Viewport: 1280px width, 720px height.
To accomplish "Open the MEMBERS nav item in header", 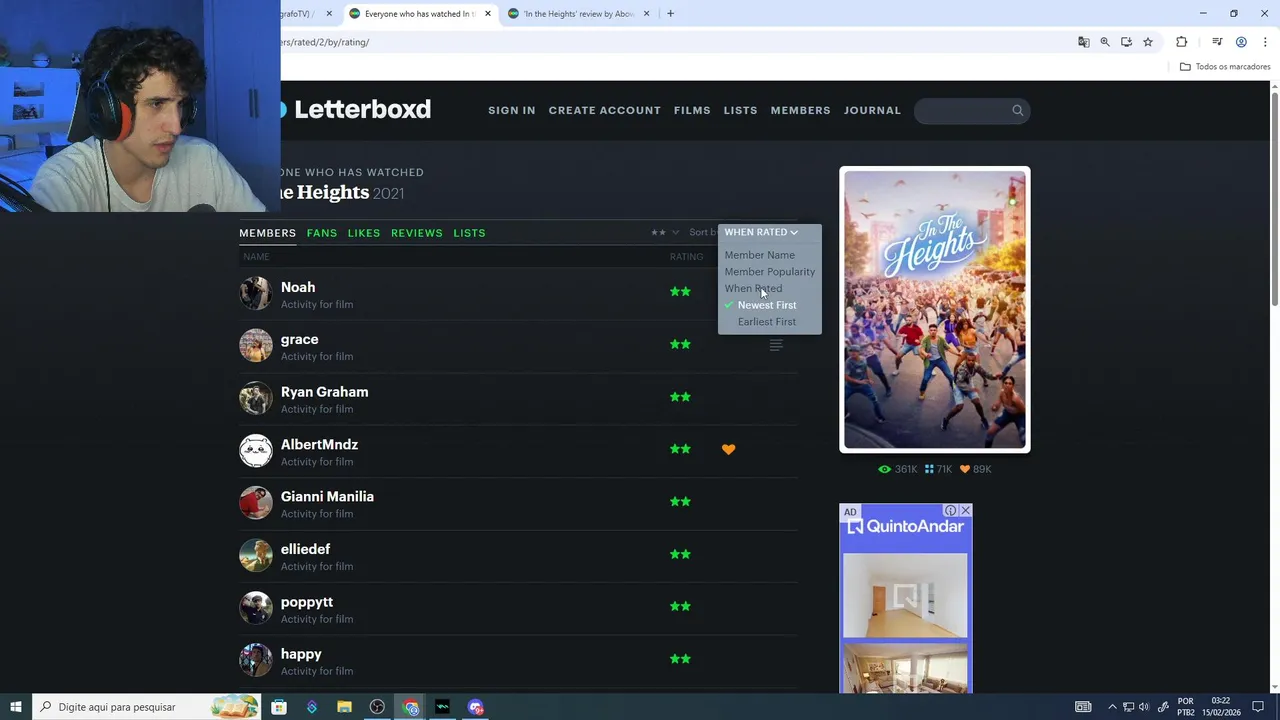I will [800, 110].
